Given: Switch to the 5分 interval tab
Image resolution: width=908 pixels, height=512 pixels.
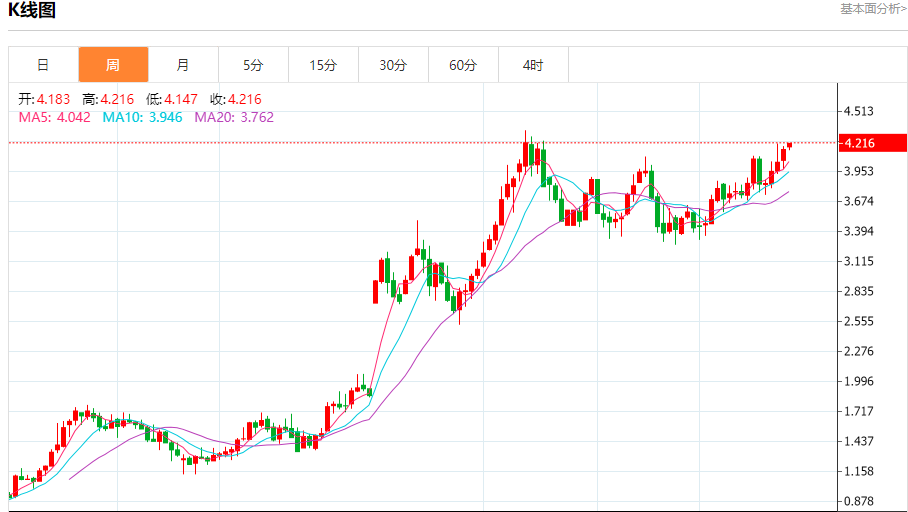Looking at the screenshot, I should point(253,65).
